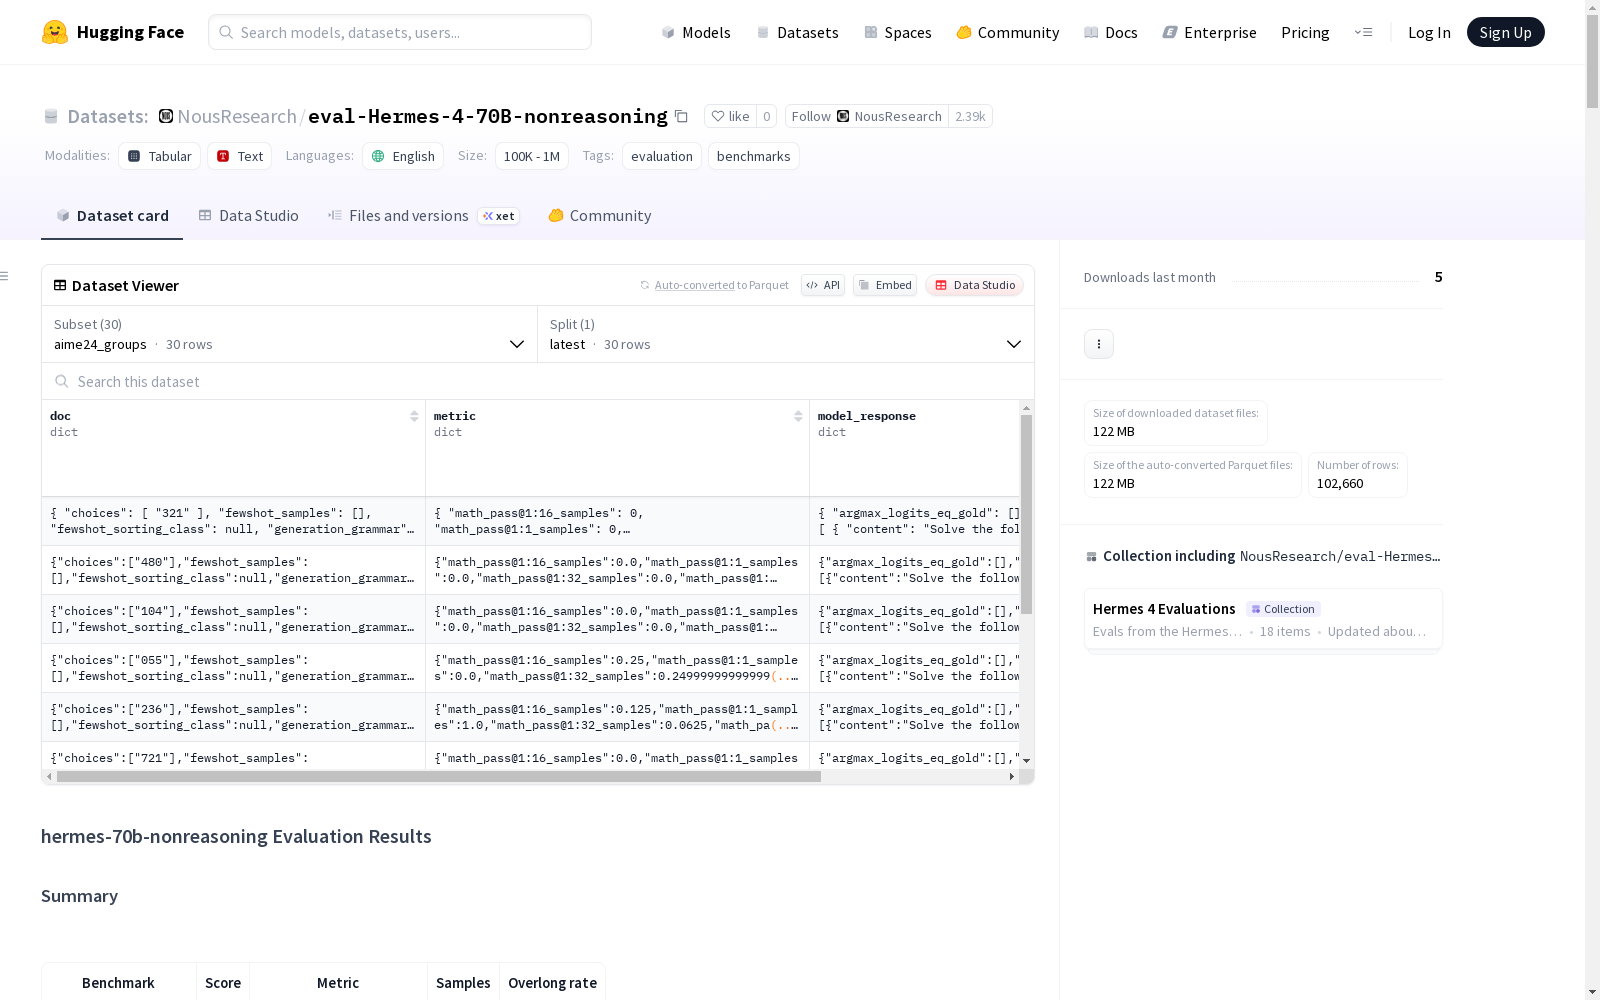1600x1000 pixels.
Task: Sort the metric column
Action: [x=798, y=416]
